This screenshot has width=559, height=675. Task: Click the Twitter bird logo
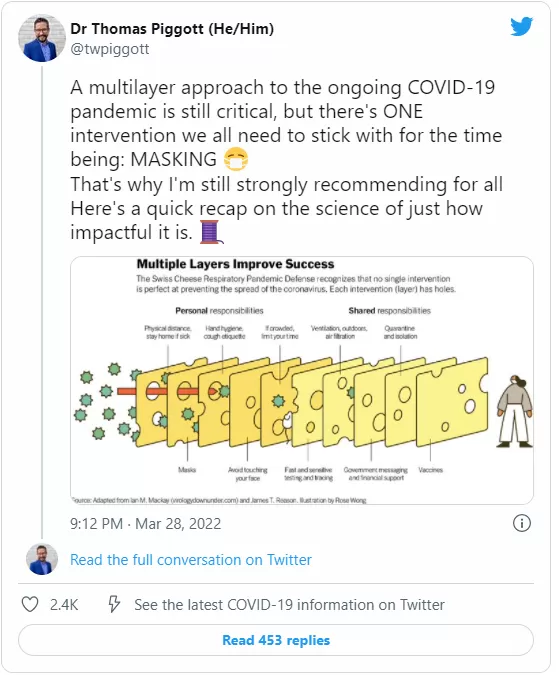point(522,27)
